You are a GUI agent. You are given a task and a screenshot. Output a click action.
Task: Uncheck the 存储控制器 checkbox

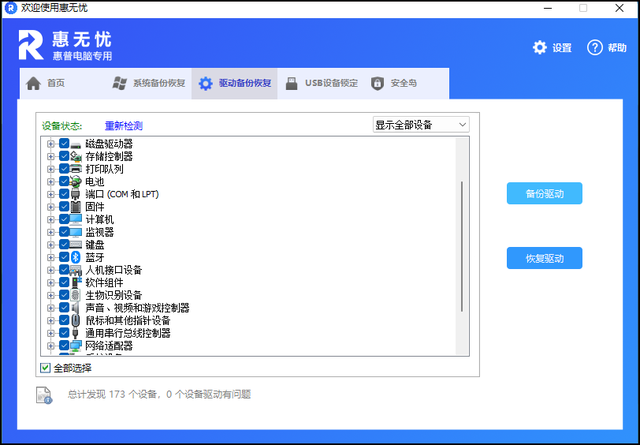64,156
